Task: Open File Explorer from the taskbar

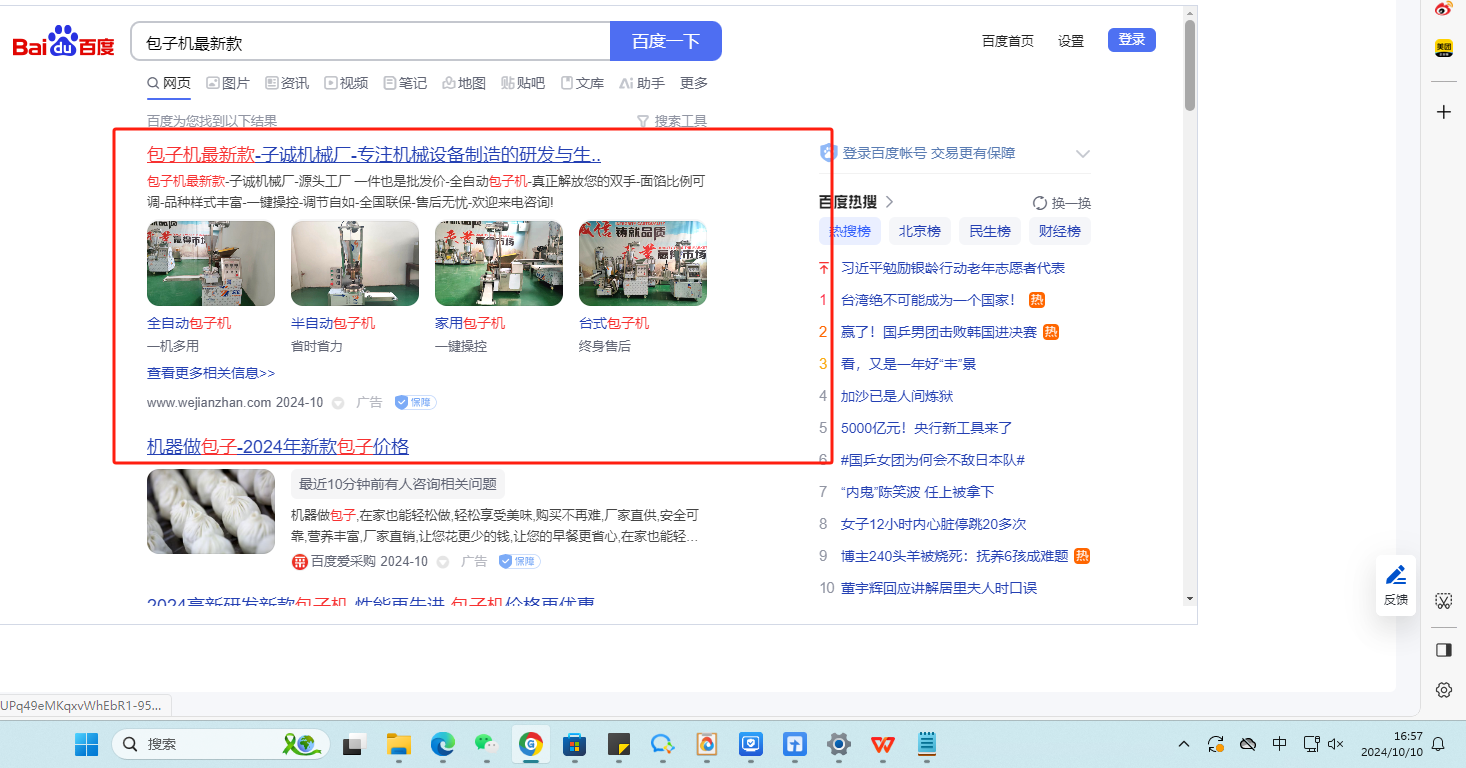Action: [399, 744]
